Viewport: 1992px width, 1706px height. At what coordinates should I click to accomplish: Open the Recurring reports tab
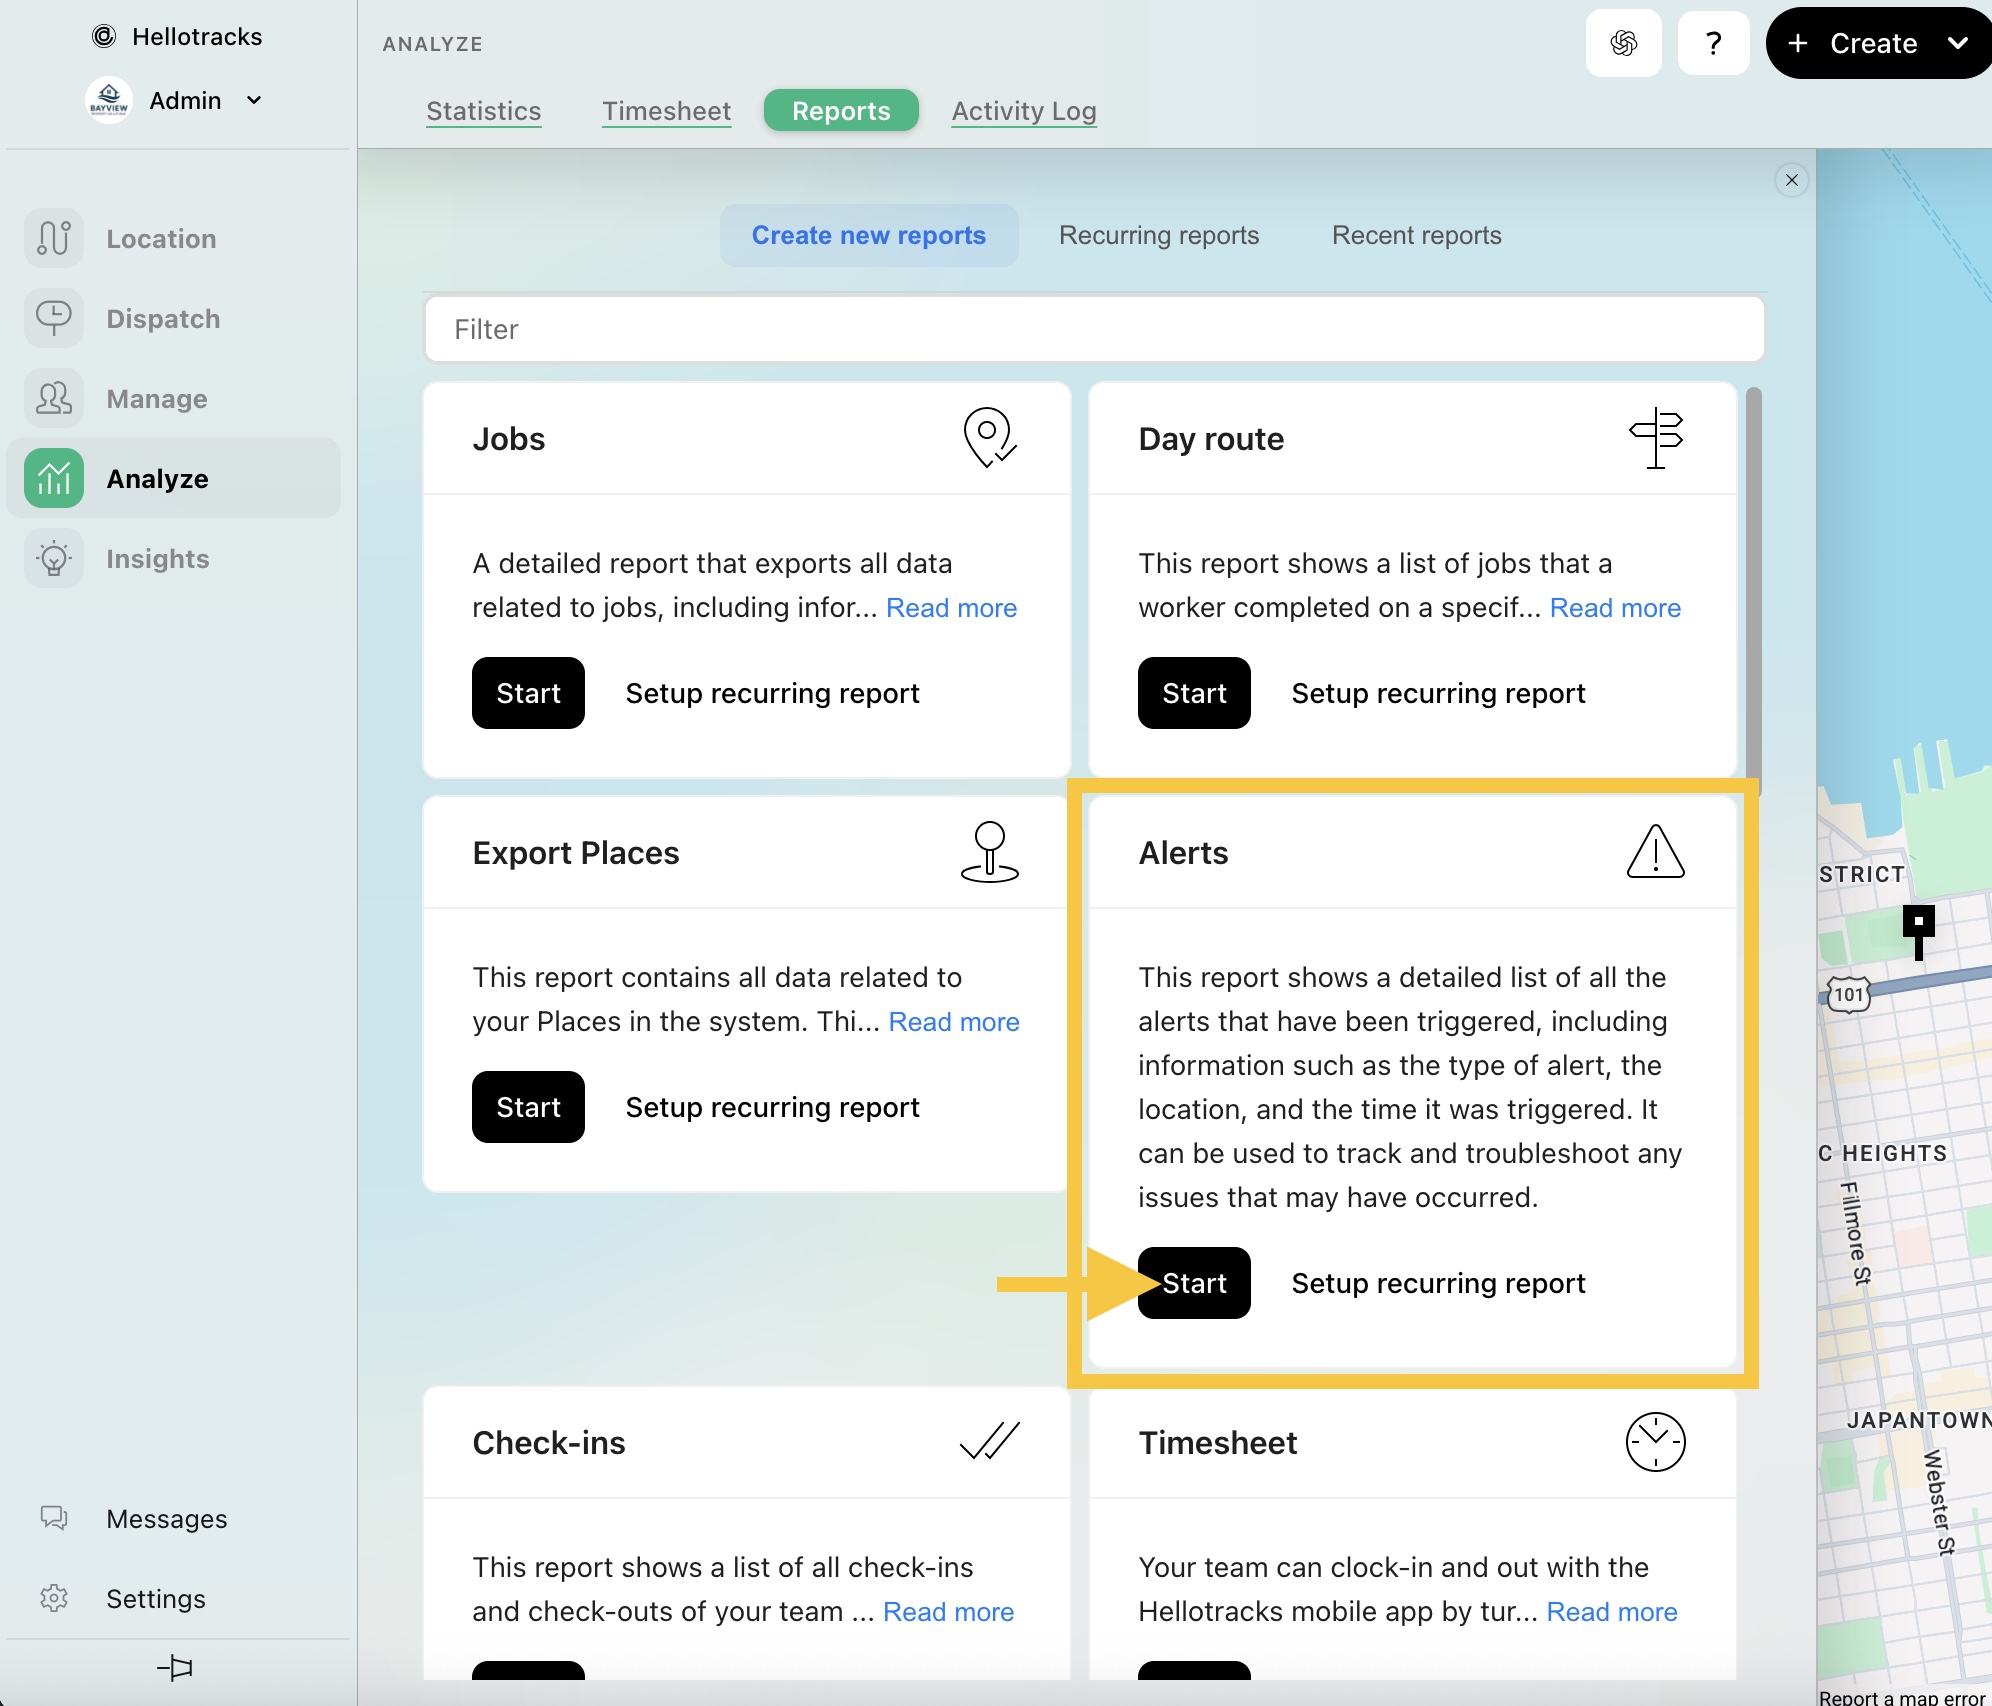[1158, 235]
